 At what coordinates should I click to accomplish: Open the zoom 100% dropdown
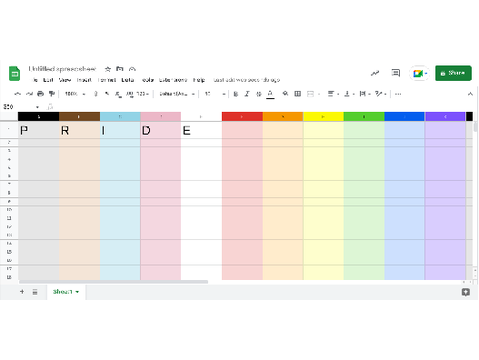pos(75,94)
